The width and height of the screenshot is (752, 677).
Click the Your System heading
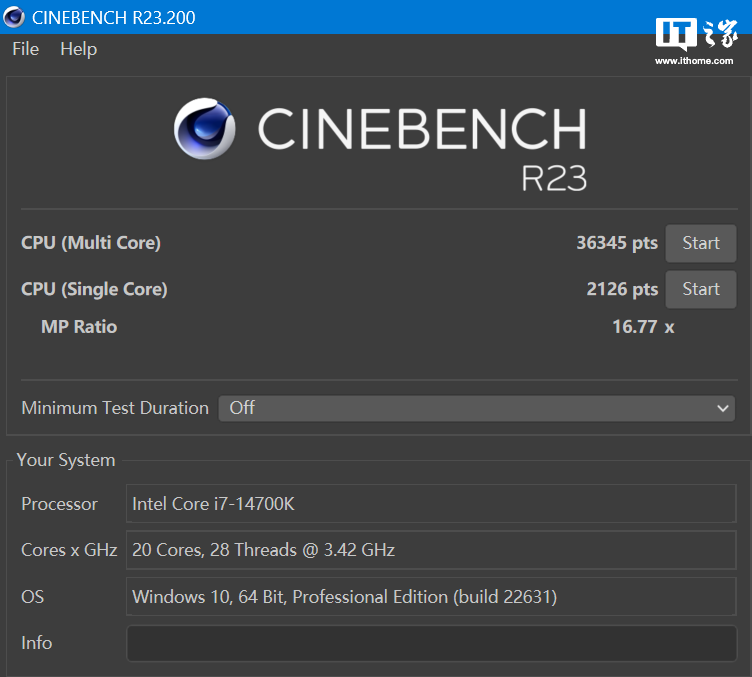pos(66,460)
